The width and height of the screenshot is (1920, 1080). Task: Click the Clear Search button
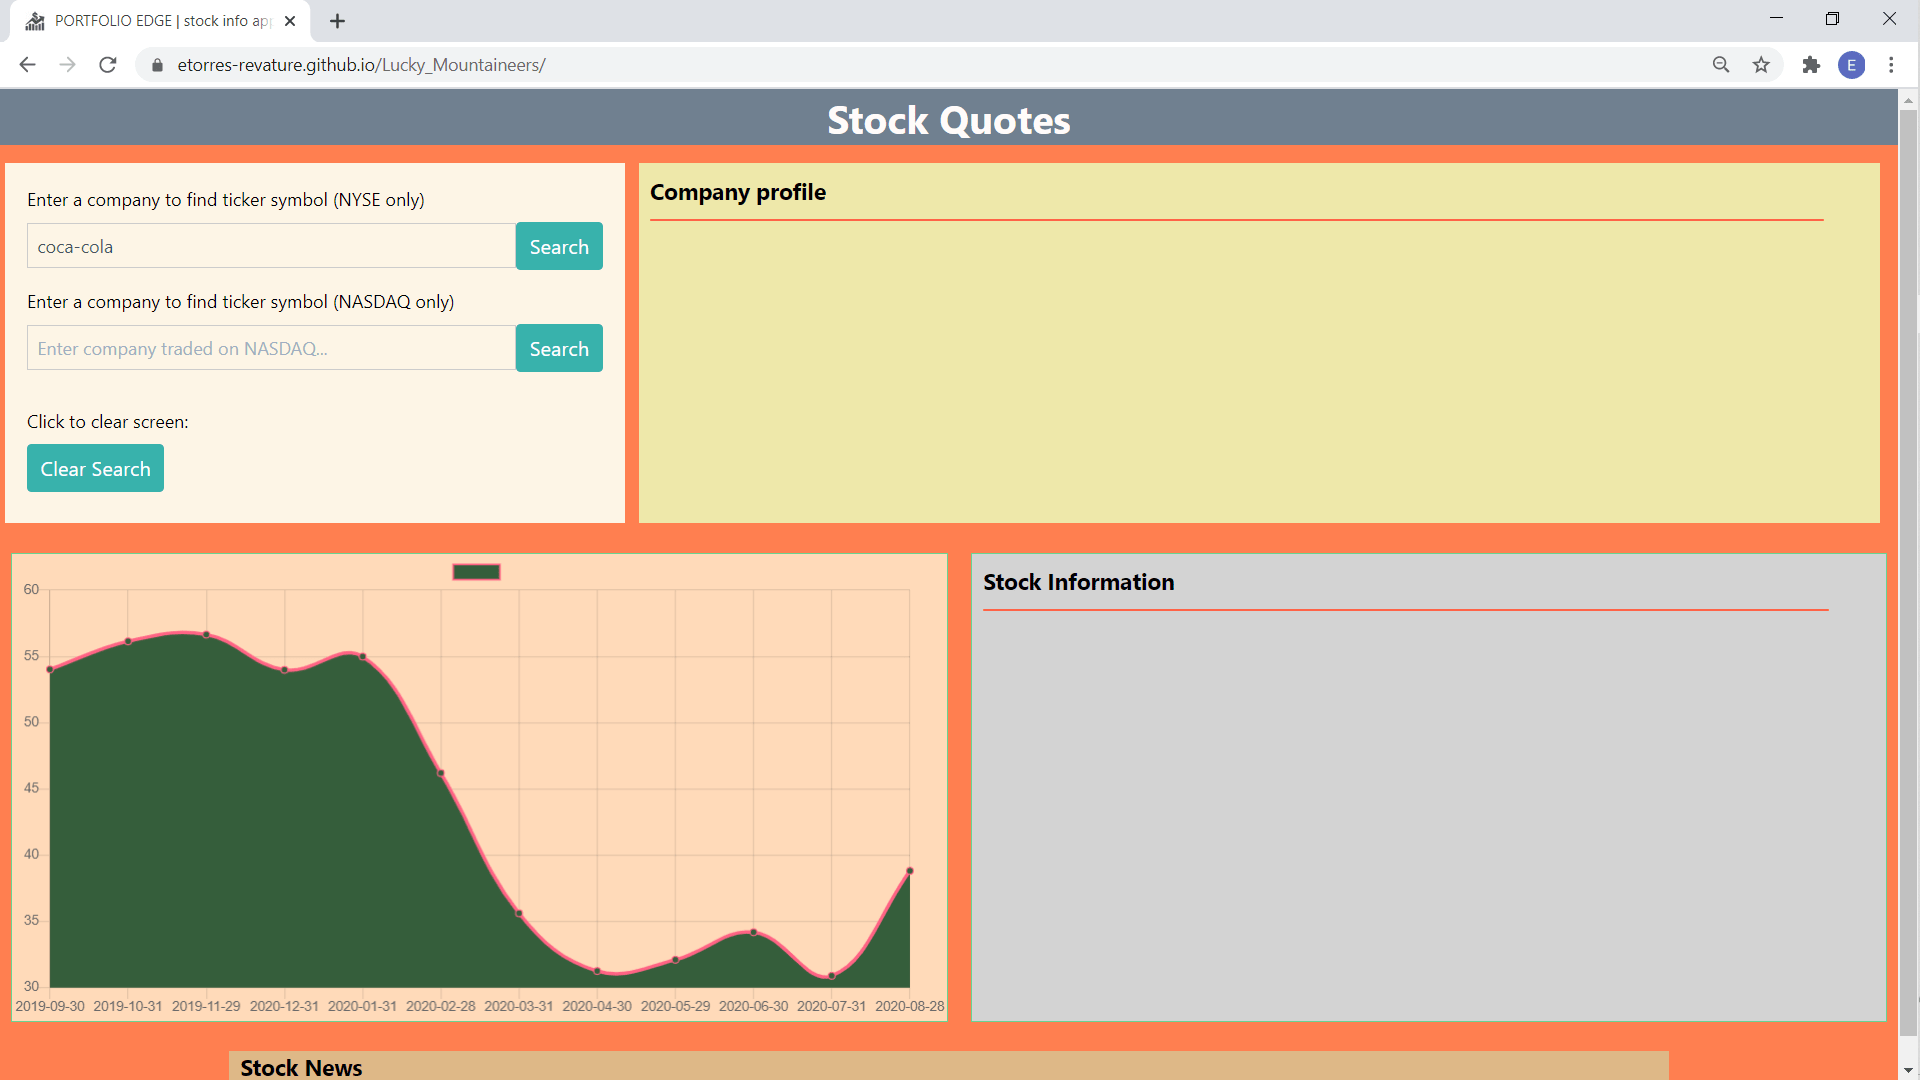[95, 468]
